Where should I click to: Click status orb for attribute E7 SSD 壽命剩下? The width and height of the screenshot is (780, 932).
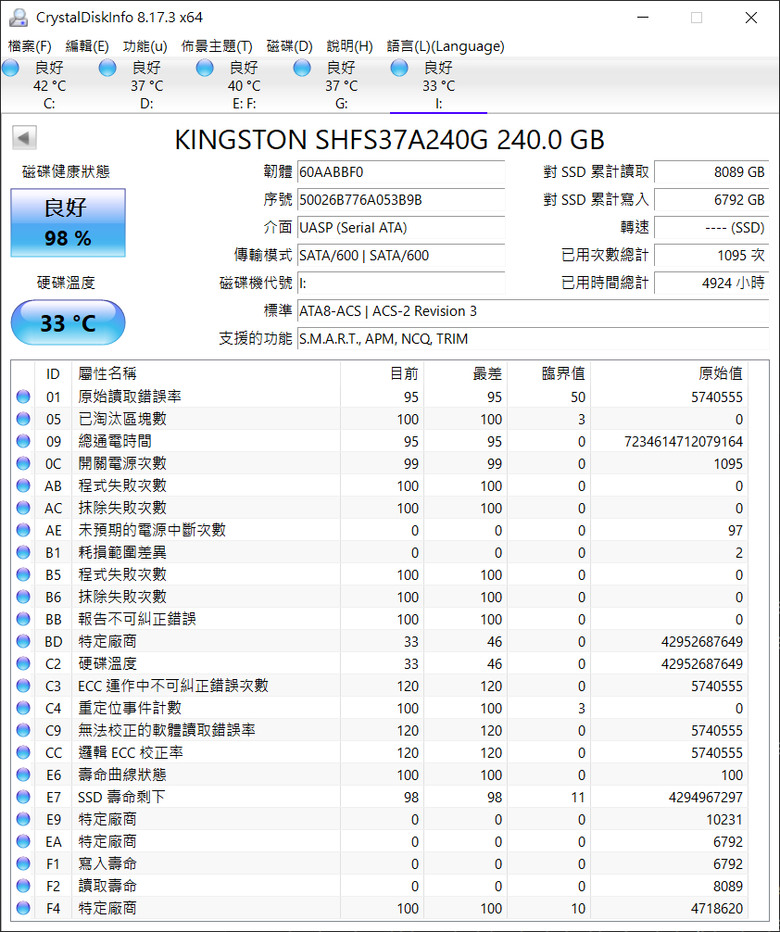[23, 796]
